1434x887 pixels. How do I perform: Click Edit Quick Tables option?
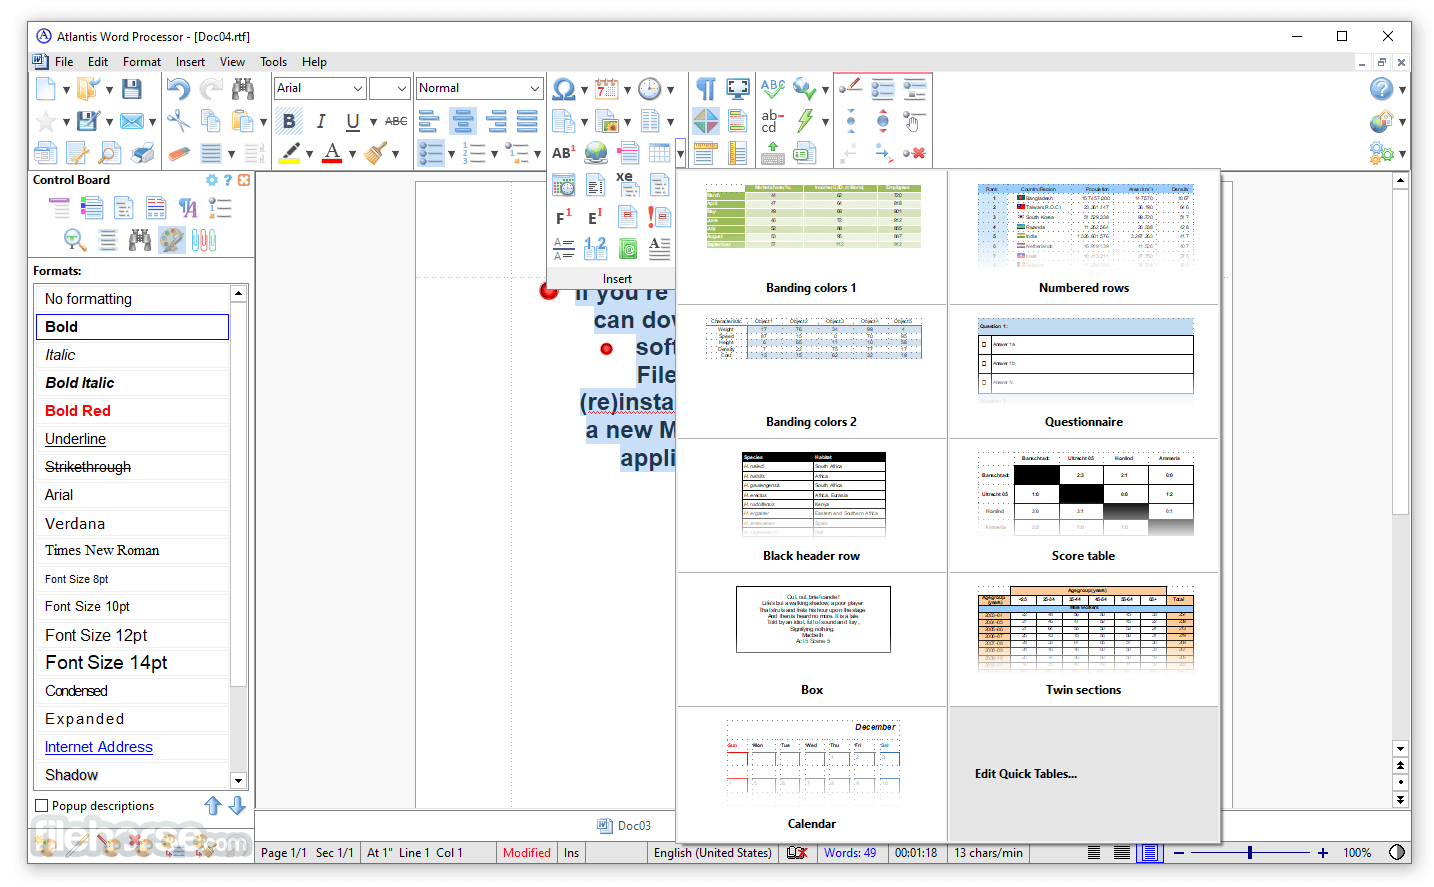(x=1026, y=774)
